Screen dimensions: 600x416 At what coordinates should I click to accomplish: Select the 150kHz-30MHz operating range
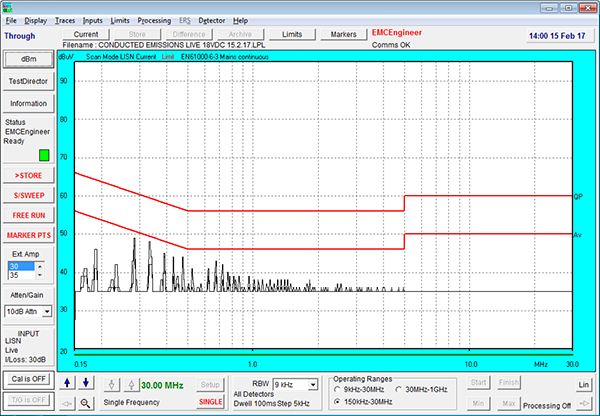338,402
